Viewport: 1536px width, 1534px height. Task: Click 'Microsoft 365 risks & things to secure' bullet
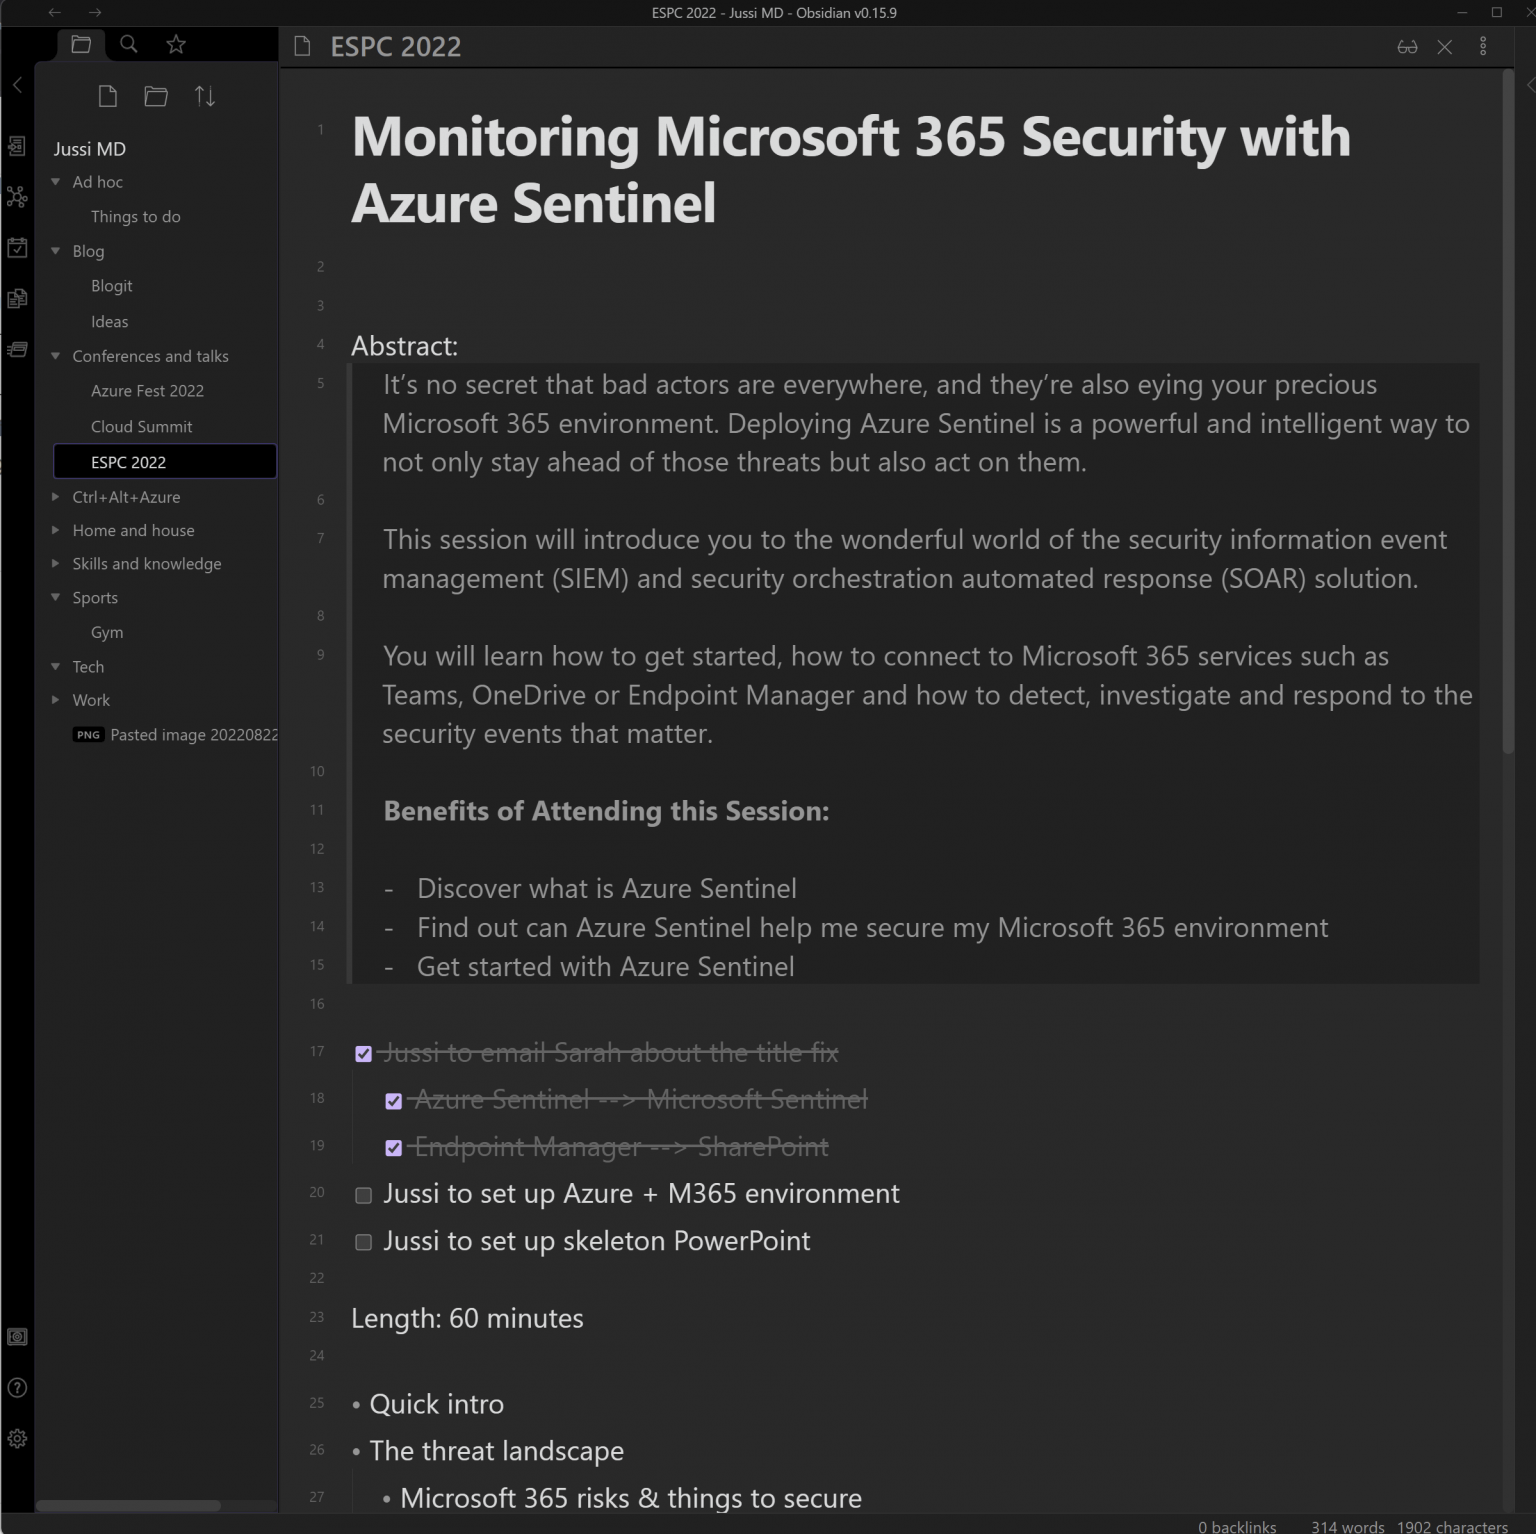point(630,1498)
